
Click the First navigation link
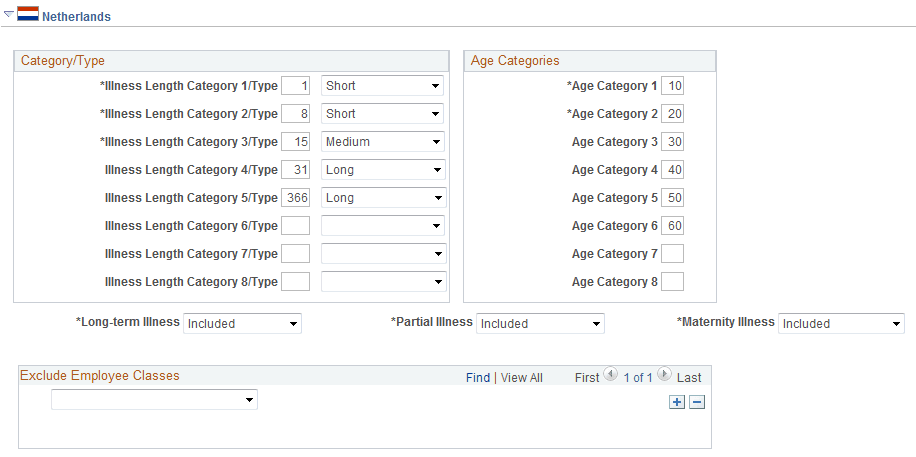click(x=587, y=378)
